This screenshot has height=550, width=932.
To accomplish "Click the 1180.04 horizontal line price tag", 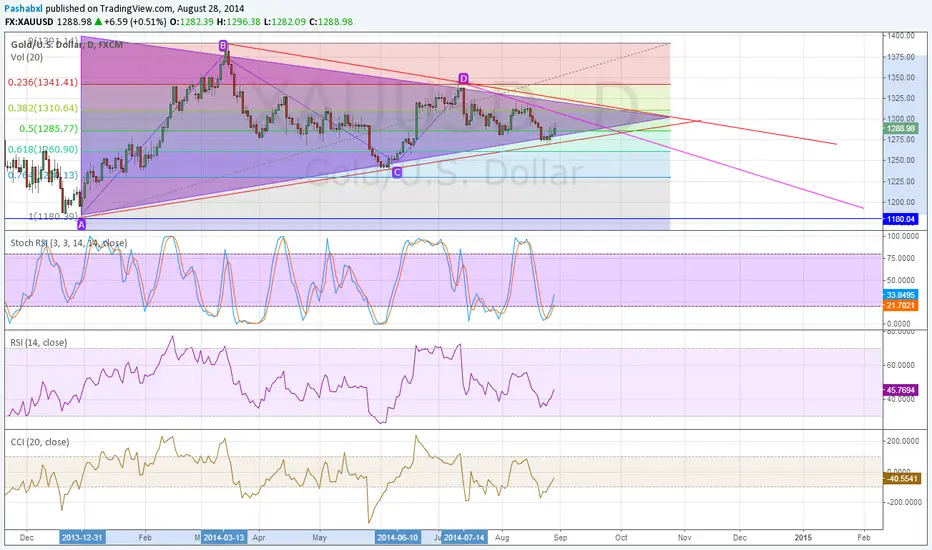I will coord(900,219).
